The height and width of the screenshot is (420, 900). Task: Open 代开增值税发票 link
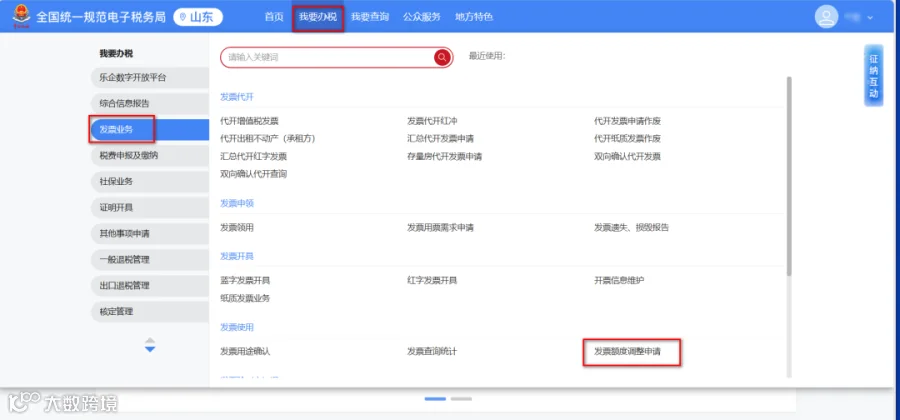[249, 121]
